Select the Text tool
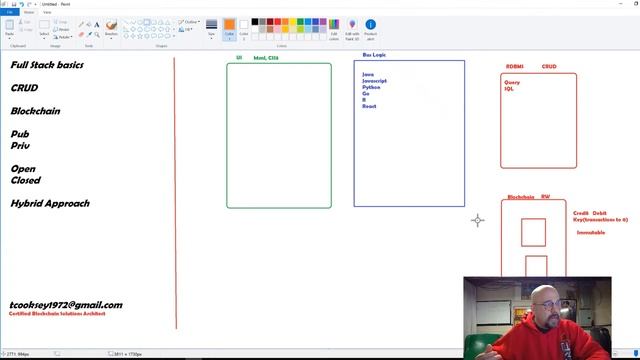 (x=97, y=25)
